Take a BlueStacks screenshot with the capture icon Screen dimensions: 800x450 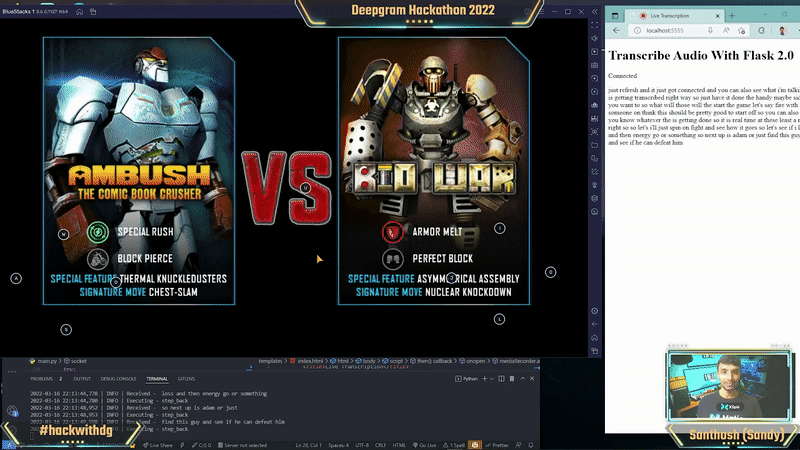tap(594, 132)
